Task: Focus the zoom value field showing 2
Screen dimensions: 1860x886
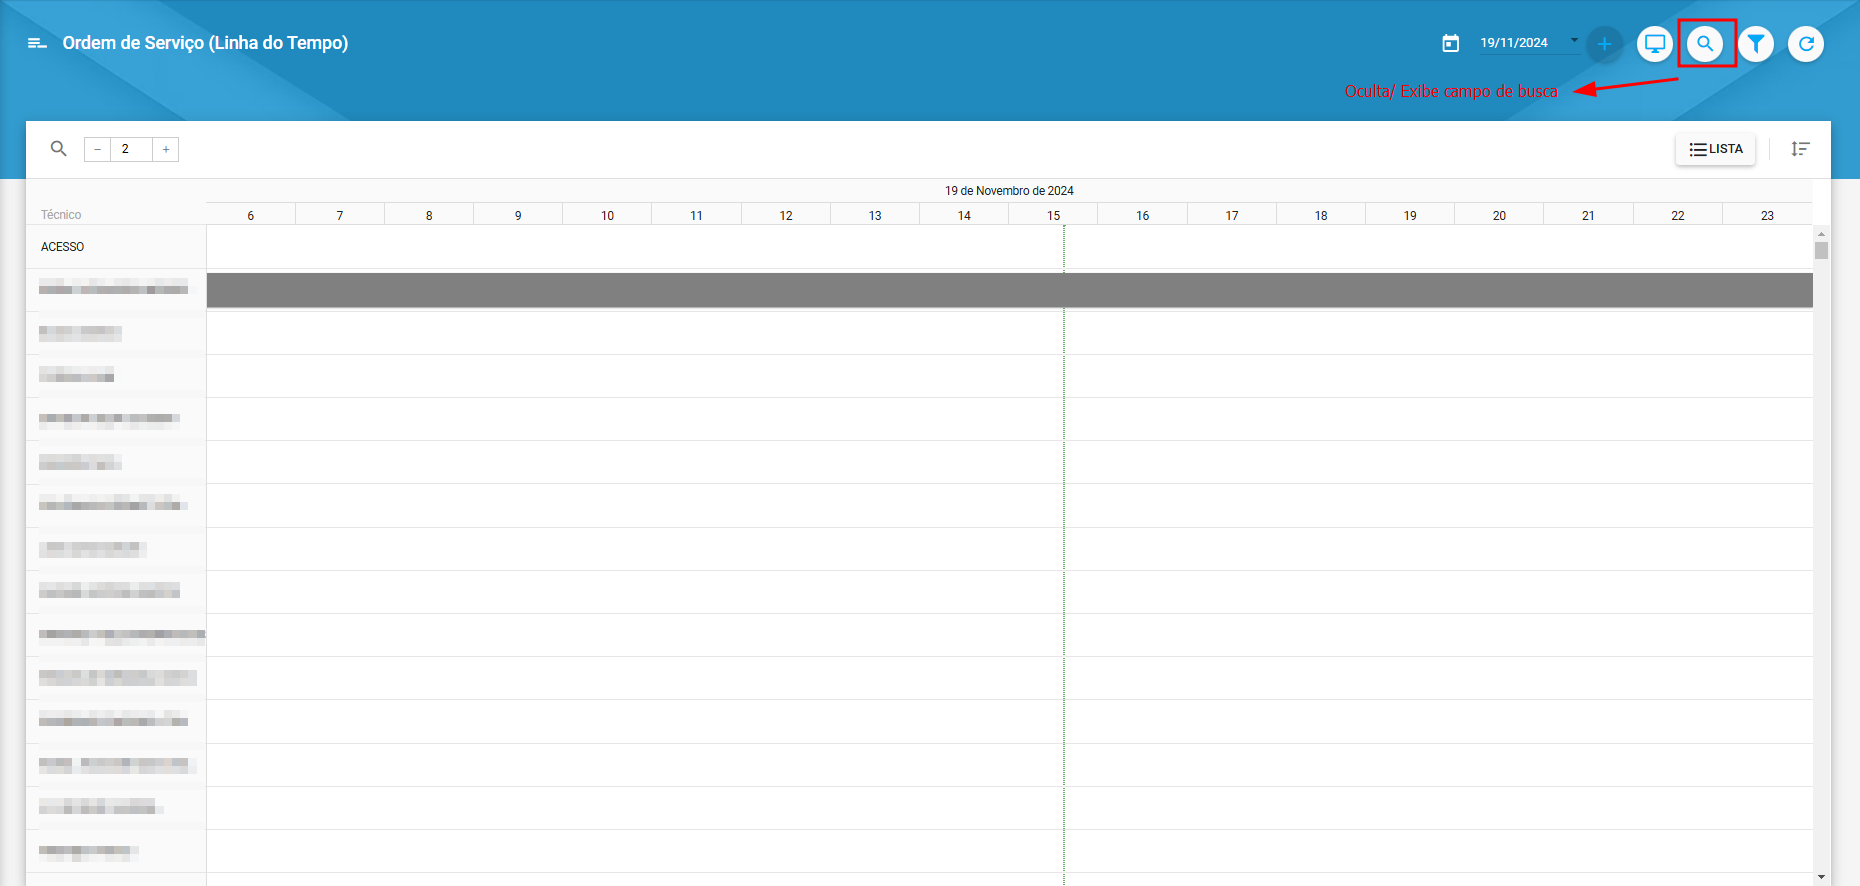Action: 131,150
